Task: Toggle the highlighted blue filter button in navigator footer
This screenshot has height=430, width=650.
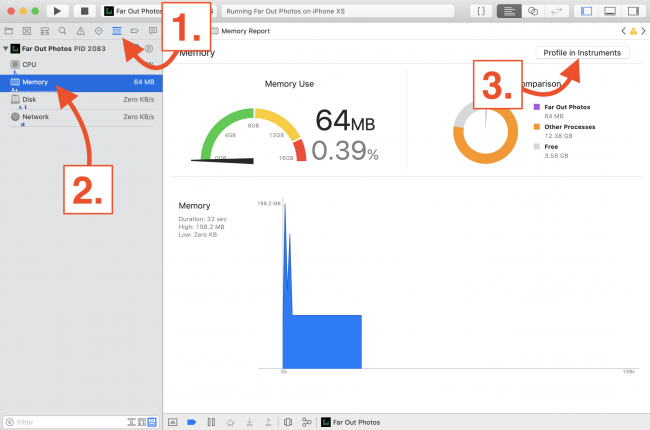Action: (x=152, y=422)
